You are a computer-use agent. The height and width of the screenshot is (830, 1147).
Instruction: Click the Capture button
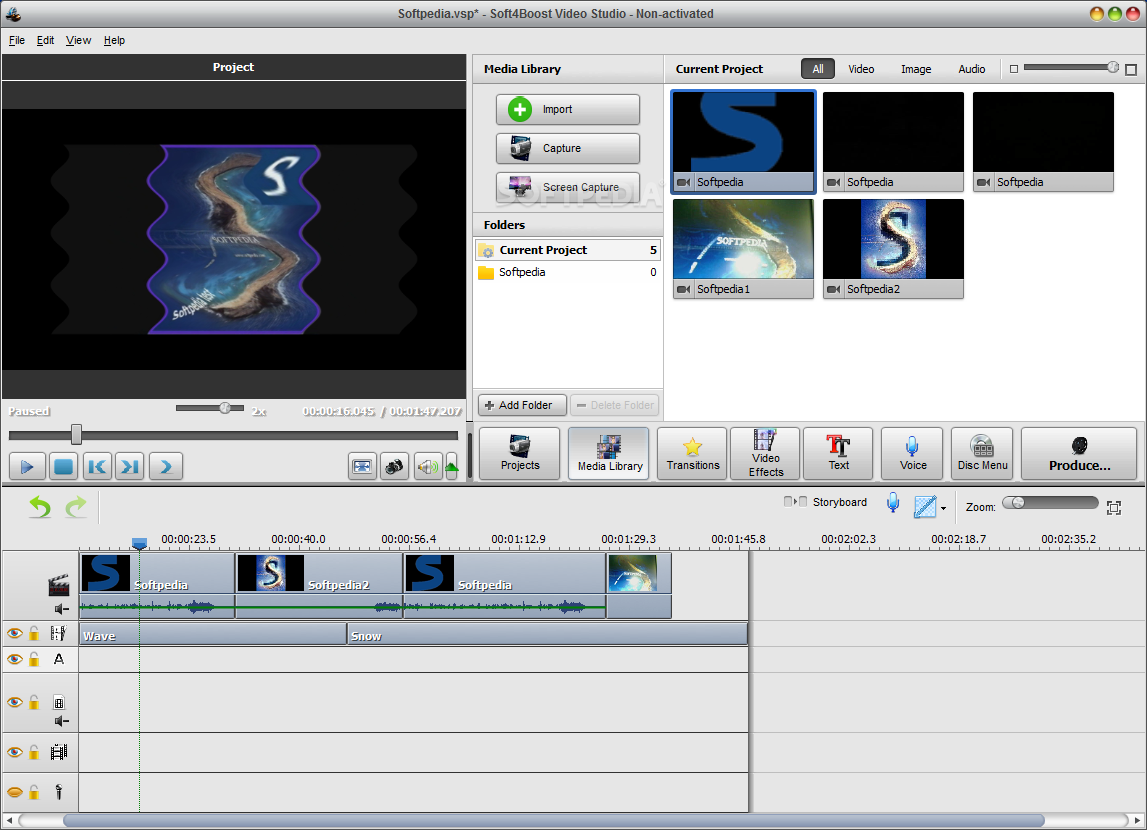click(568, 148)
